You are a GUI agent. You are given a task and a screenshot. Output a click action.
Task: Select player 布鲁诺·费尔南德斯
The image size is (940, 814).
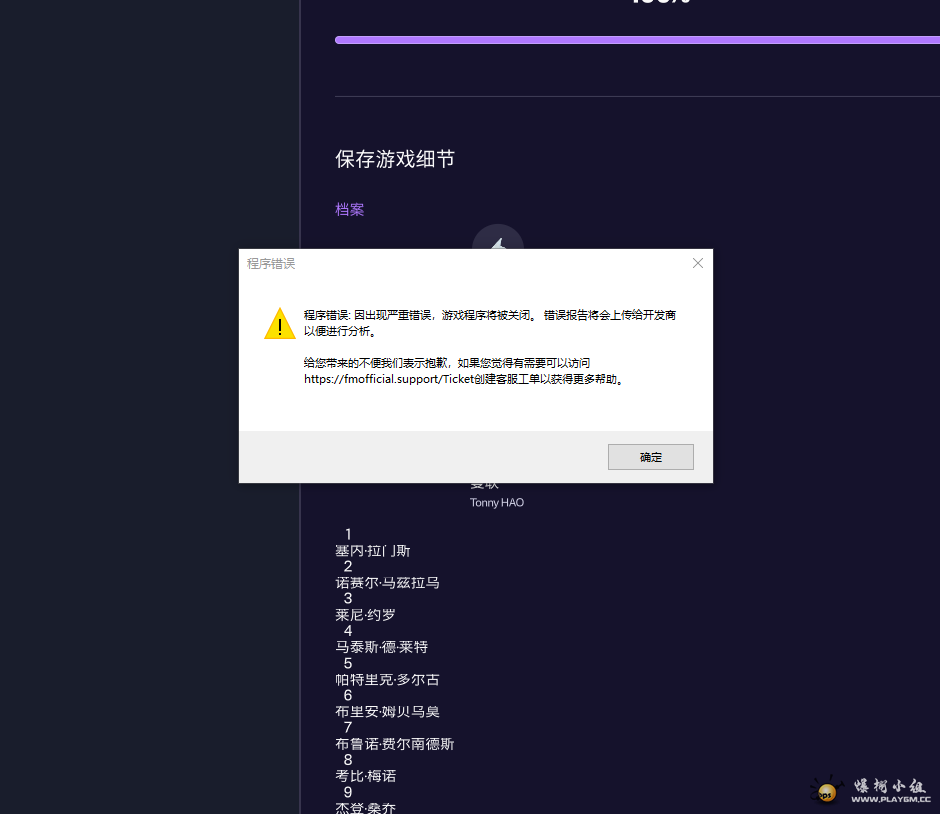pyautogui.click(x=394, y=744)
